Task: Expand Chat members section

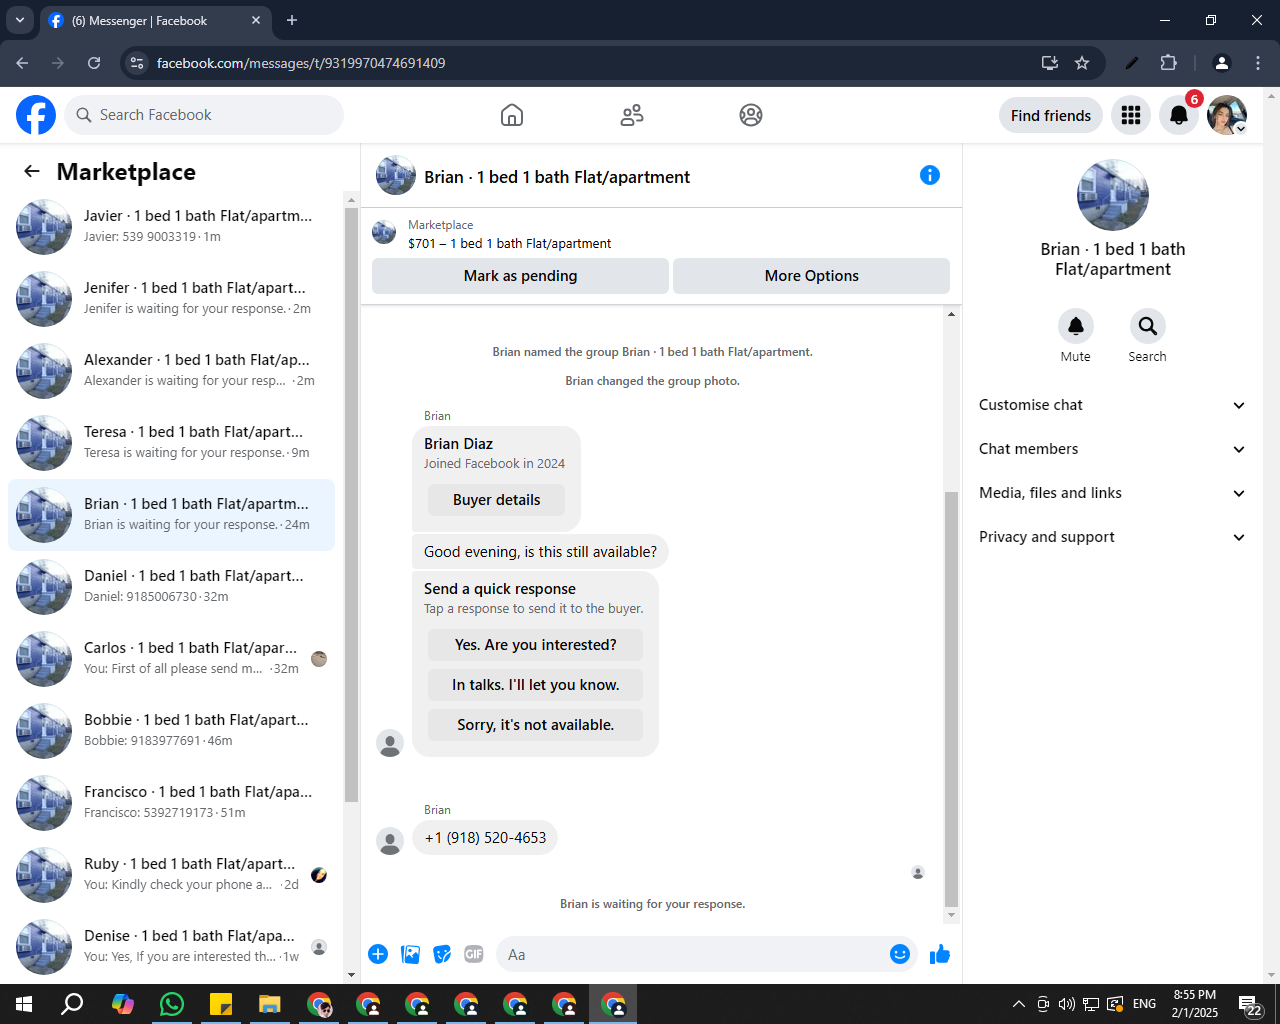Action: (1112, 449)
